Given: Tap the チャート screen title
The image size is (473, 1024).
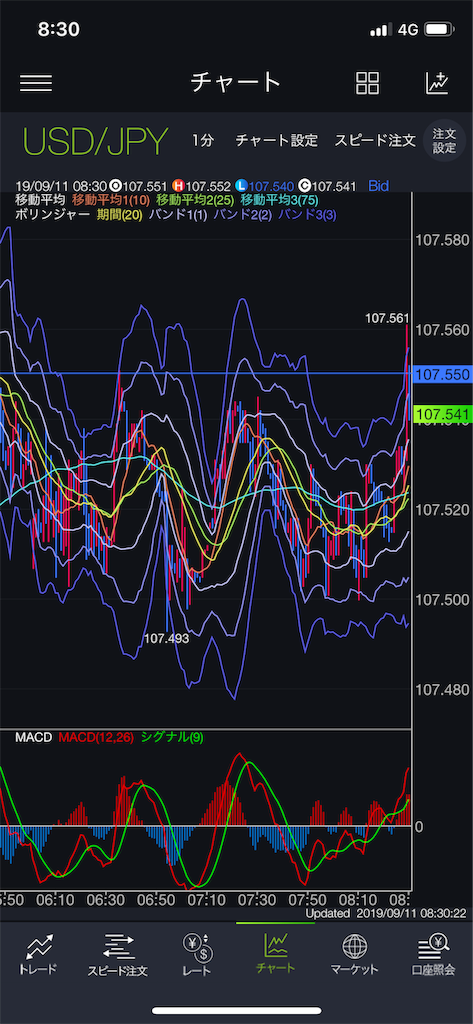Looking at the screenshot, I should [x=236, y=82].
